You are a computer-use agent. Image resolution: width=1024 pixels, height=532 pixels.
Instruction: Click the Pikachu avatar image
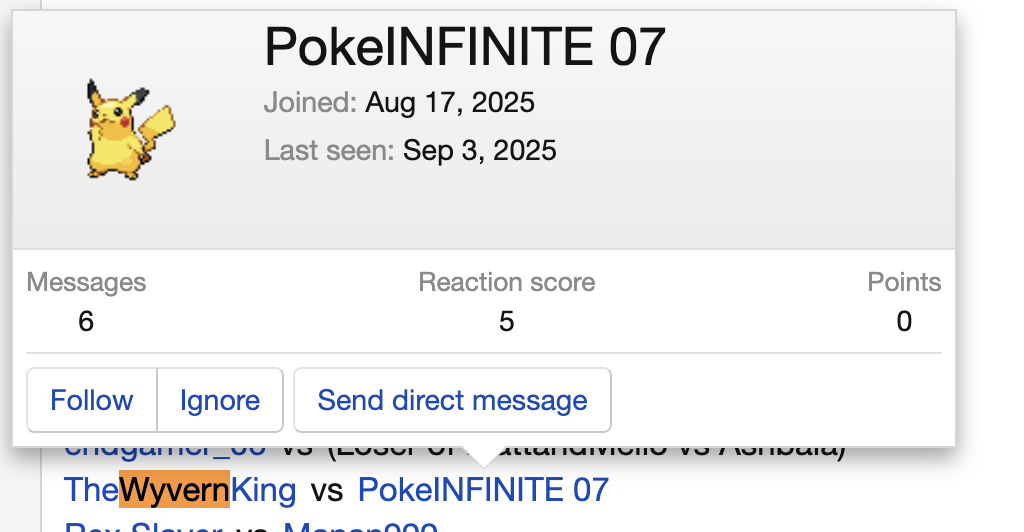pyautogui.click(x=117, y=130)
